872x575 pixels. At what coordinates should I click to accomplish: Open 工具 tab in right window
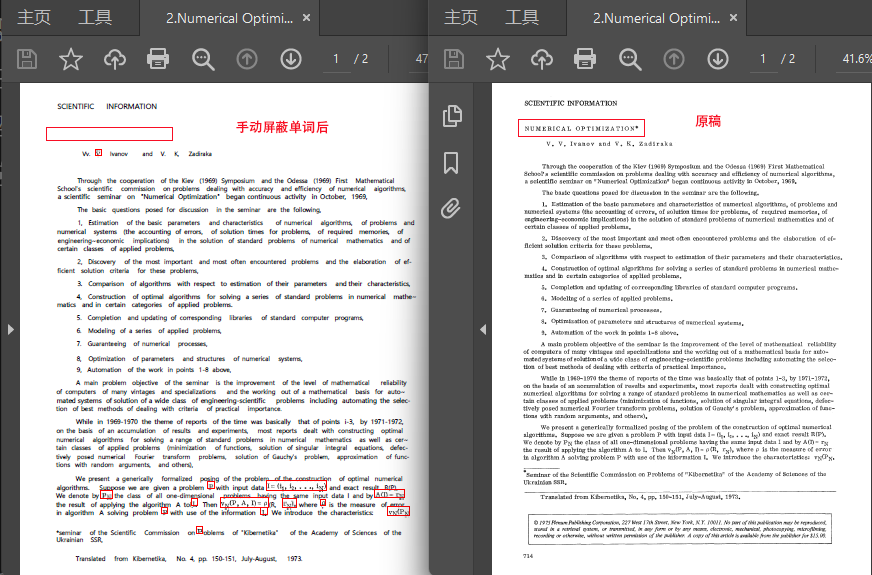(522, 17)
